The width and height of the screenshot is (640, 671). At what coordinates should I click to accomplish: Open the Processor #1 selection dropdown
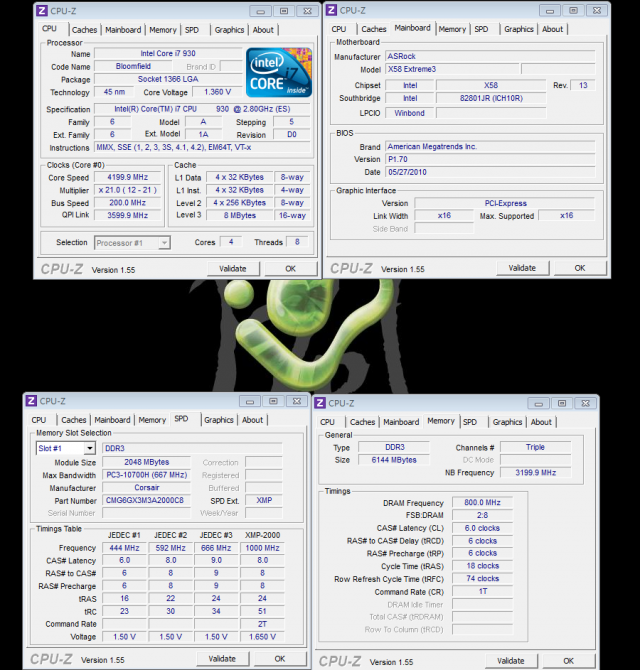coord(164,243)
